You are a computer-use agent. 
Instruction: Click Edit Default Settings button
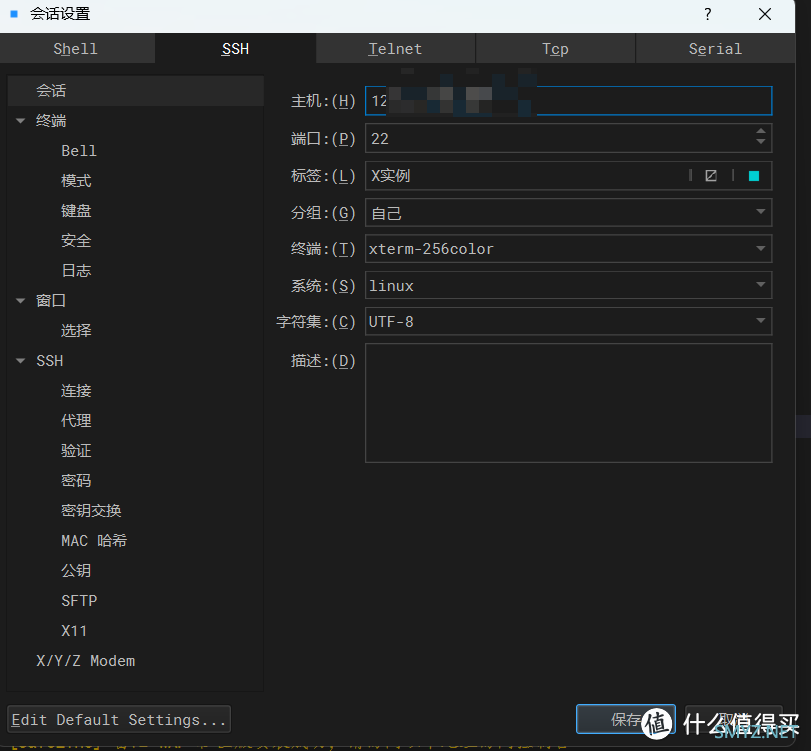tap(119, 719)
